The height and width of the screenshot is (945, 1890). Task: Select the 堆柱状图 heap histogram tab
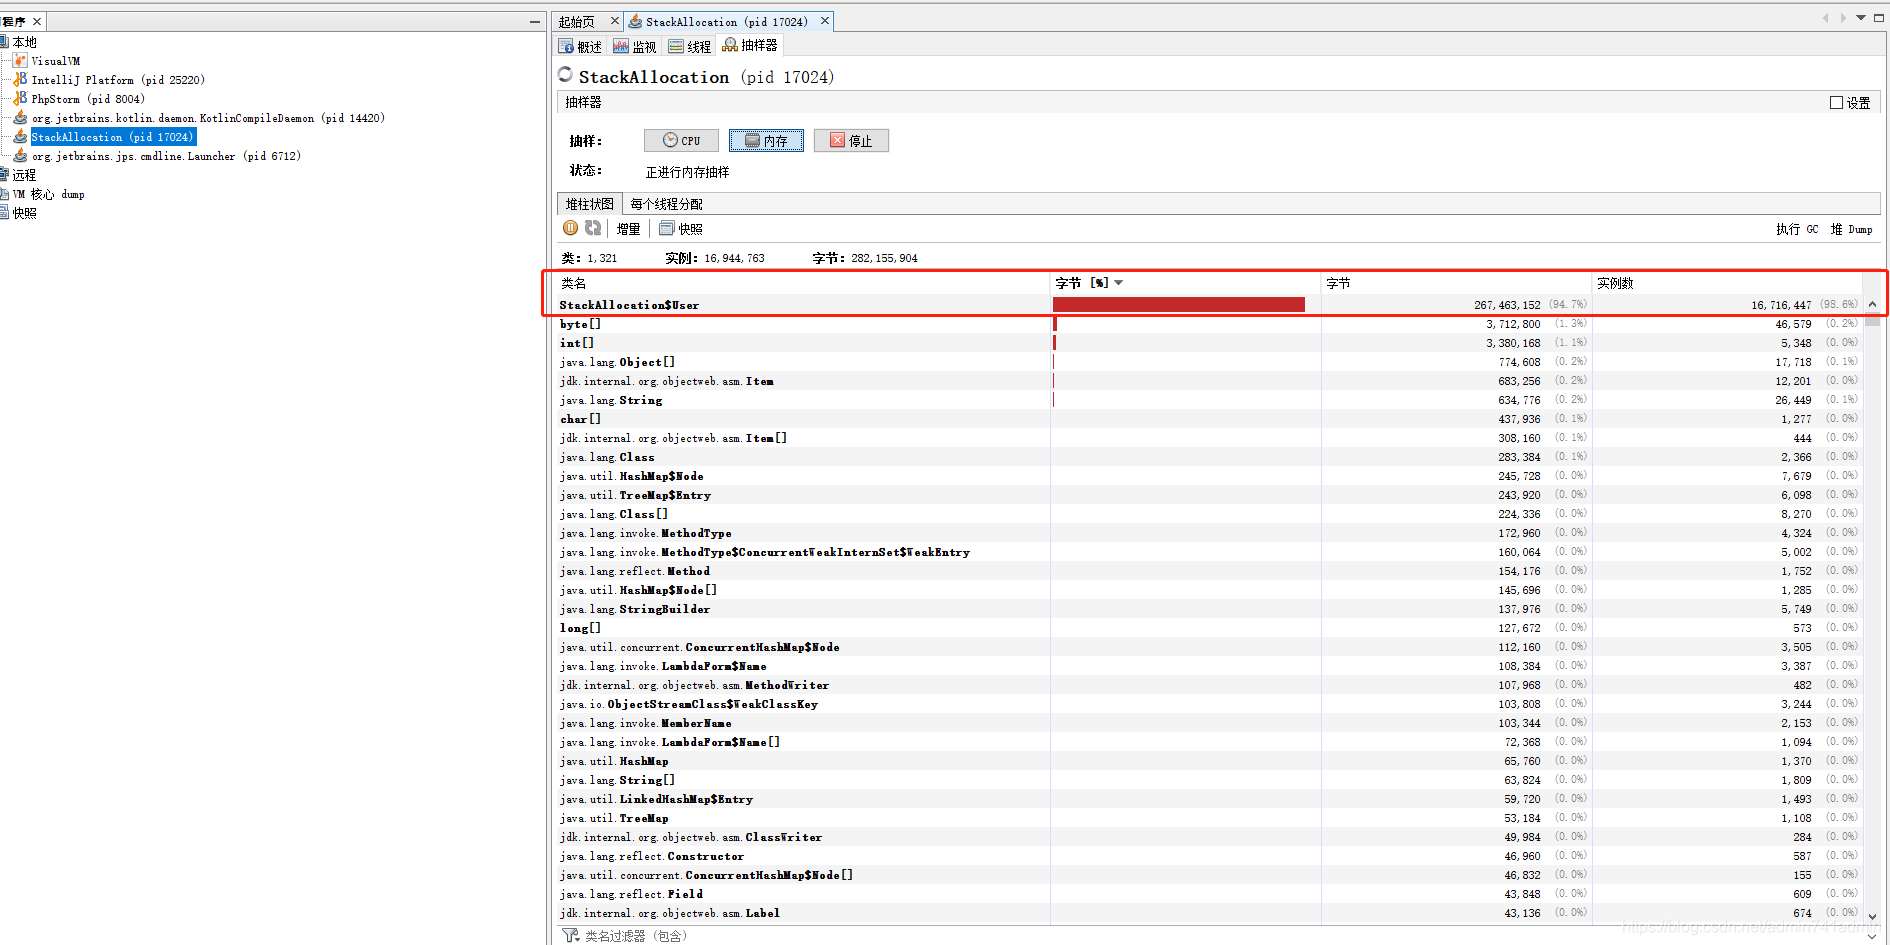[590, 204]
